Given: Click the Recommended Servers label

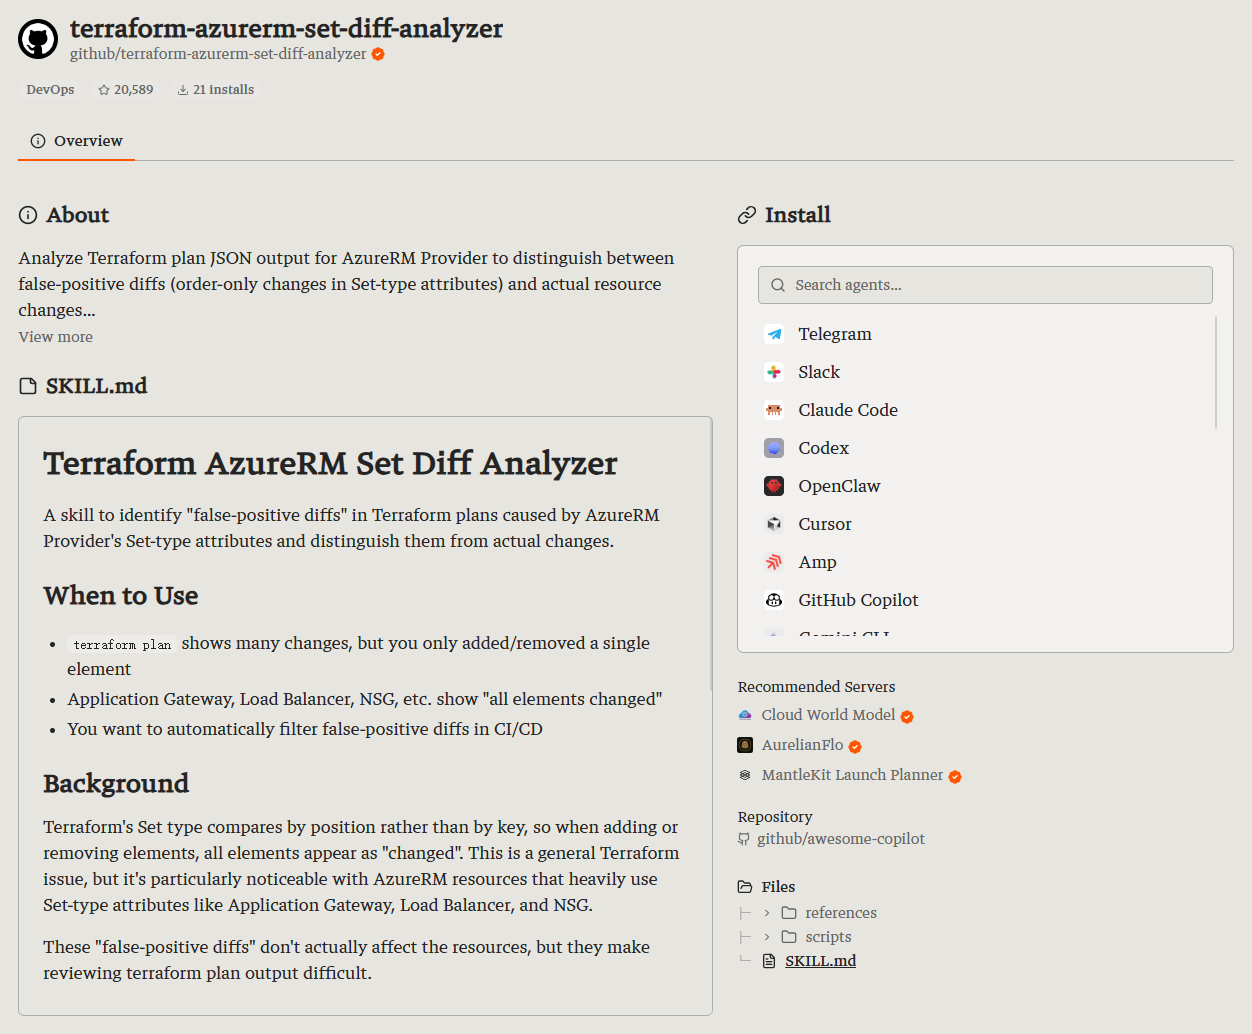Looking at the screenshot, I should (x=816, y=687).
